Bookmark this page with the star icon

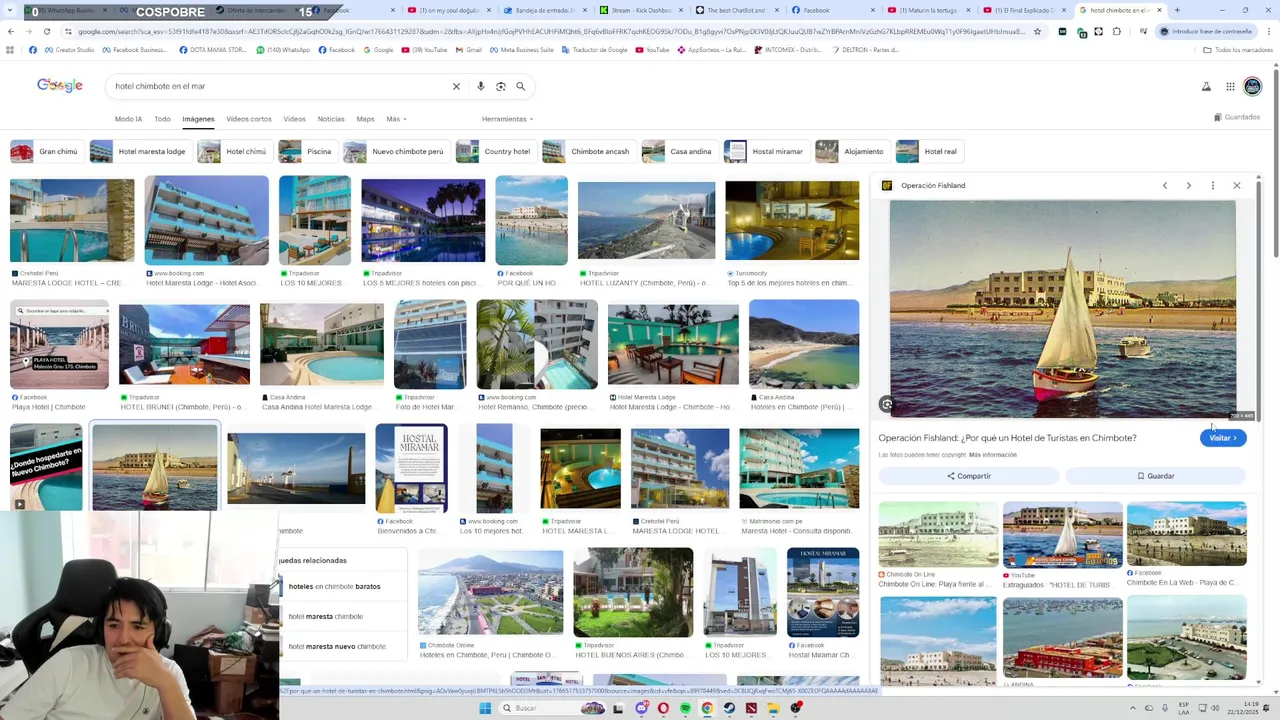(1037, 31)
